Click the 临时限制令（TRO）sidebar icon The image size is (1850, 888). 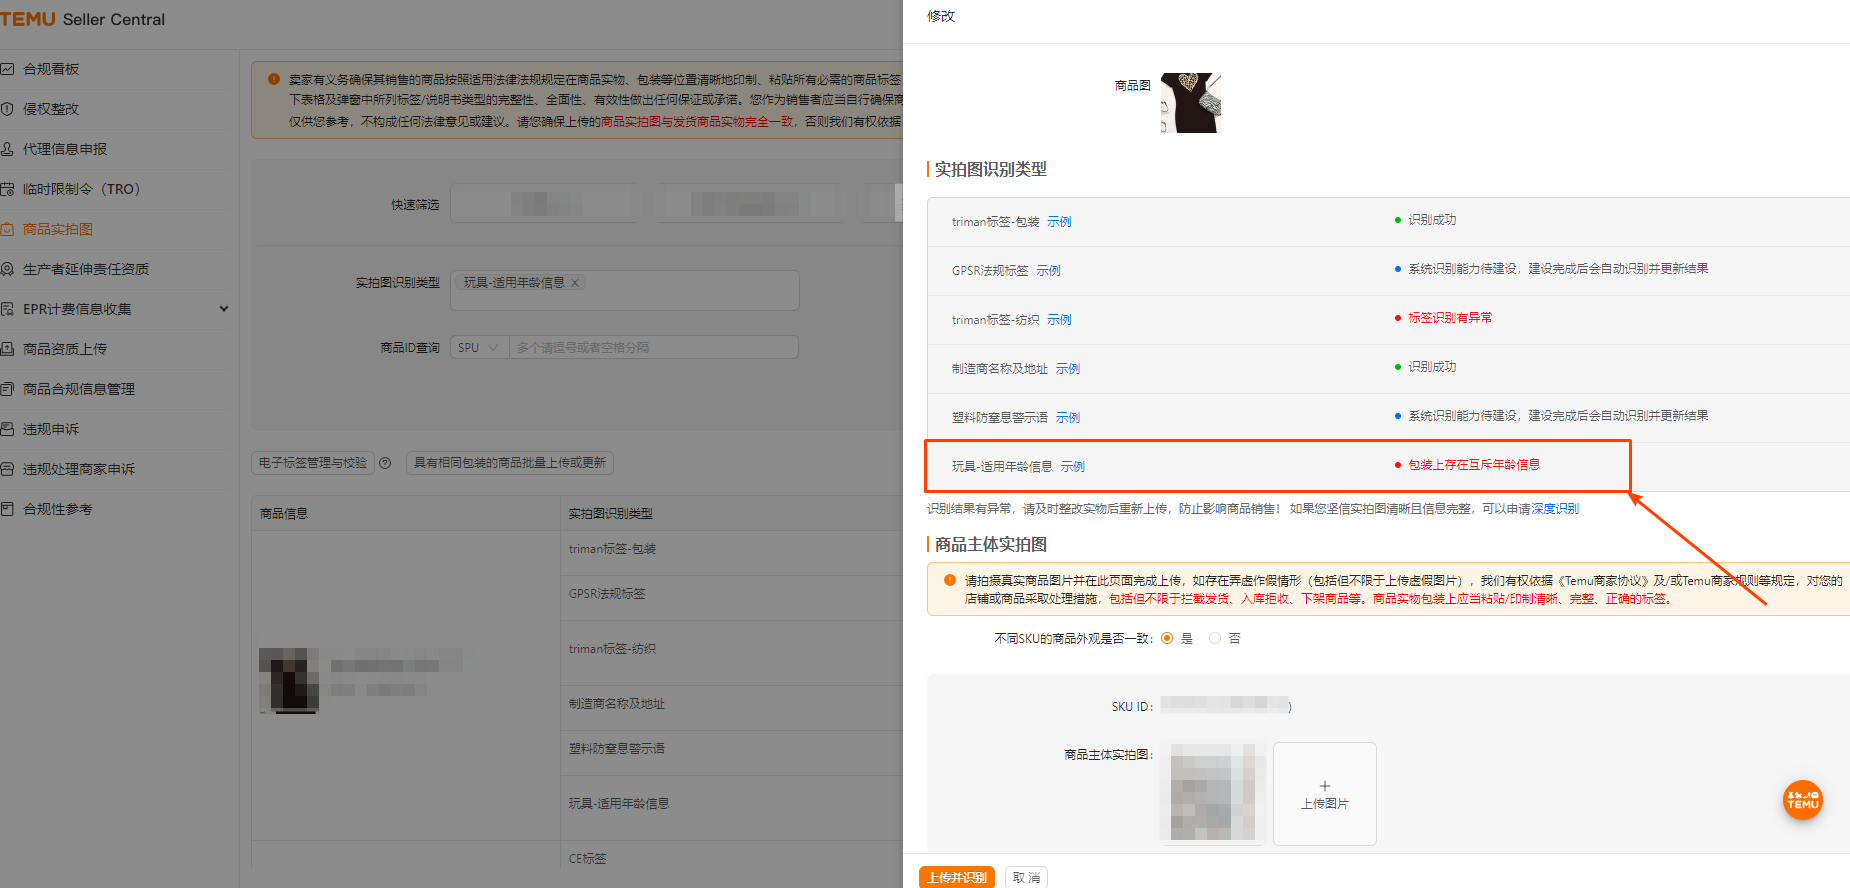click(x=7, y=189)
